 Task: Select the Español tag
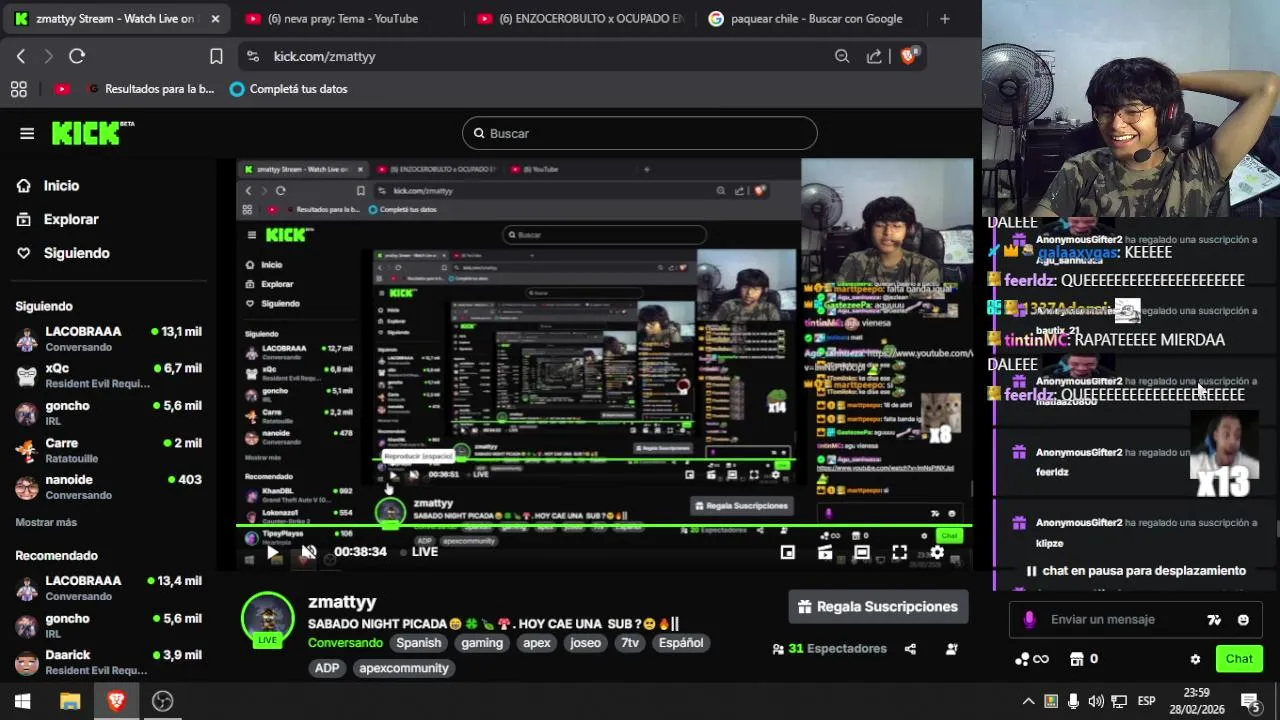click(681, 643)
